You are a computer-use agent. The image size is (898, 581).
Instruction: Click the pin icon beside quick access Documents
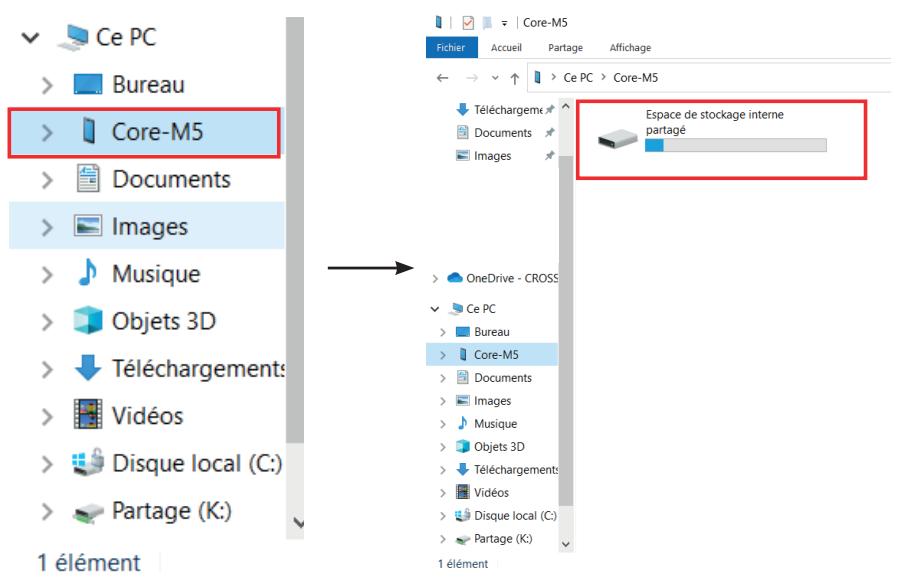(x=549, y=132)
